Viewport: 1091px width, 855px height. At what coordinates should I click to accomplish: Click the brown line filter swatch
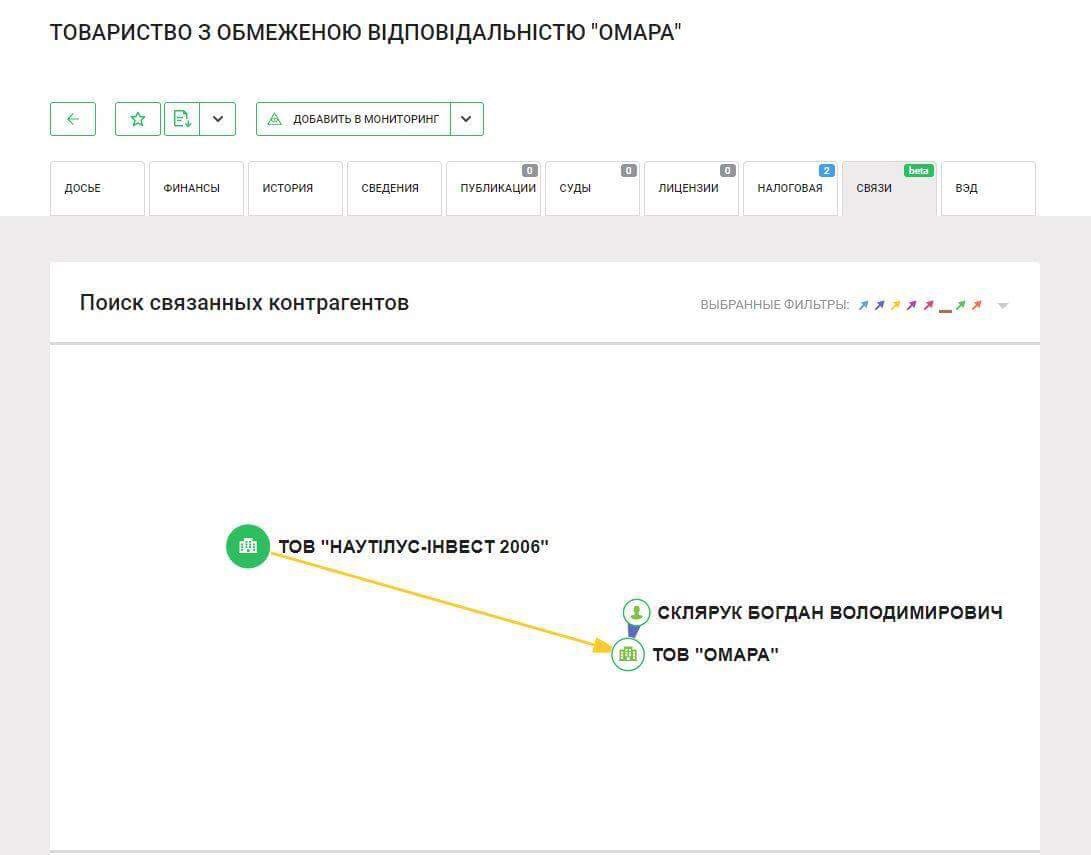[x=945, y=309]
